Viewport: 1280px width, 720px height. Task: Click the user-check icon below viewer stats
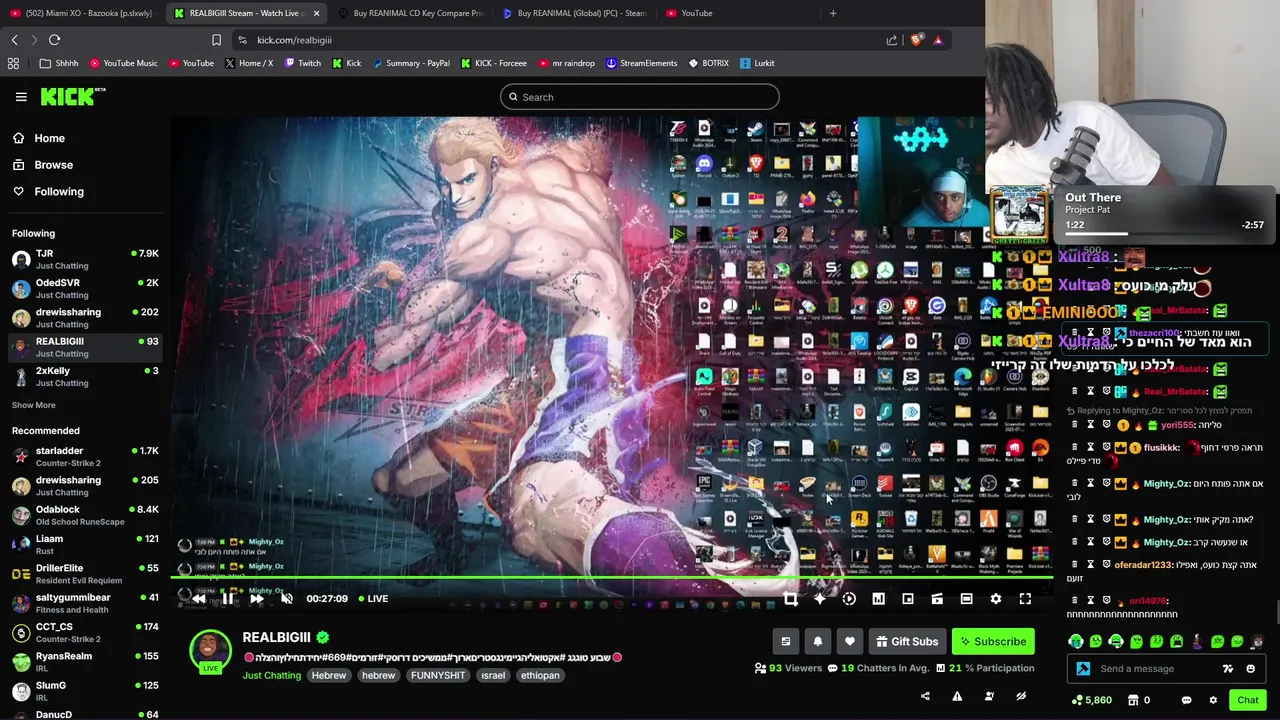[989, 696]
